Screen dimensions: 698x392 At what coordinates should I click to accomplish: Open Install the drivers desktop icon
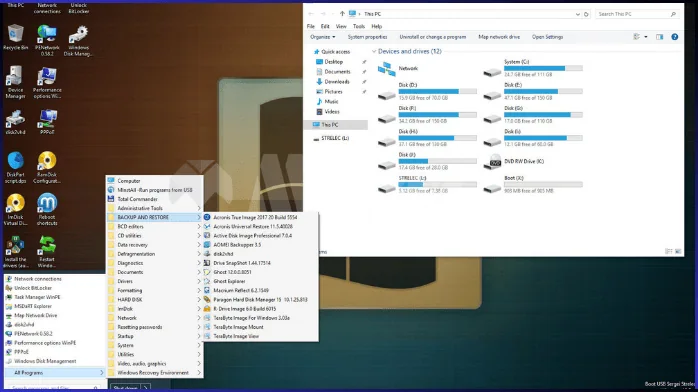[x=16, y=252]
